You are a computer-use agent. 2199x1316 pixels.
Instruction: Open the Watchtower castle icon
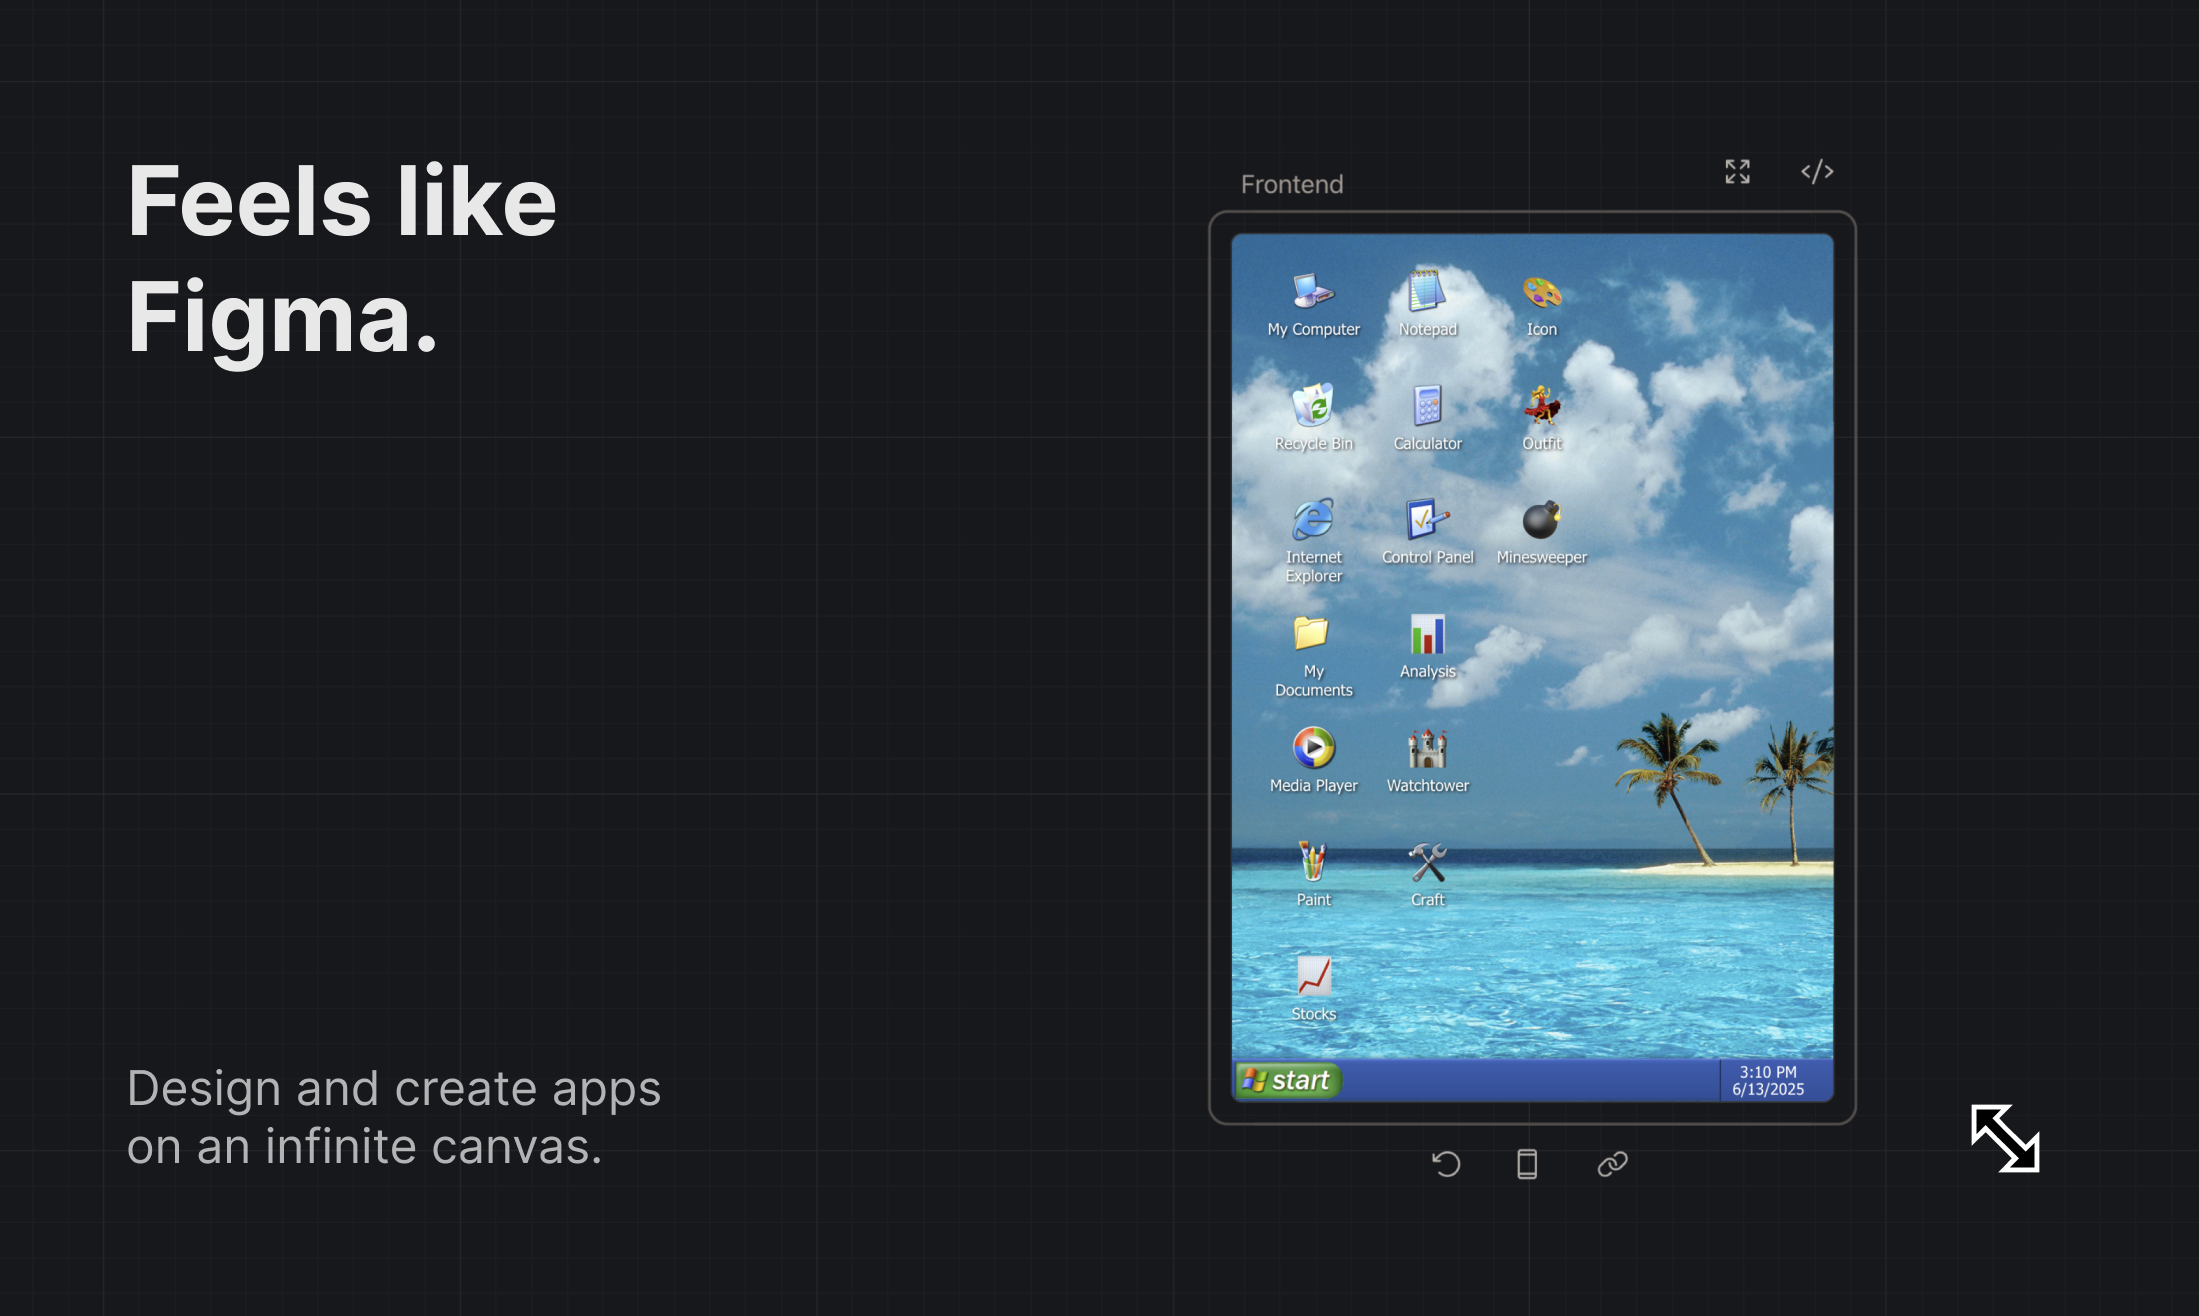(1427, 750)
